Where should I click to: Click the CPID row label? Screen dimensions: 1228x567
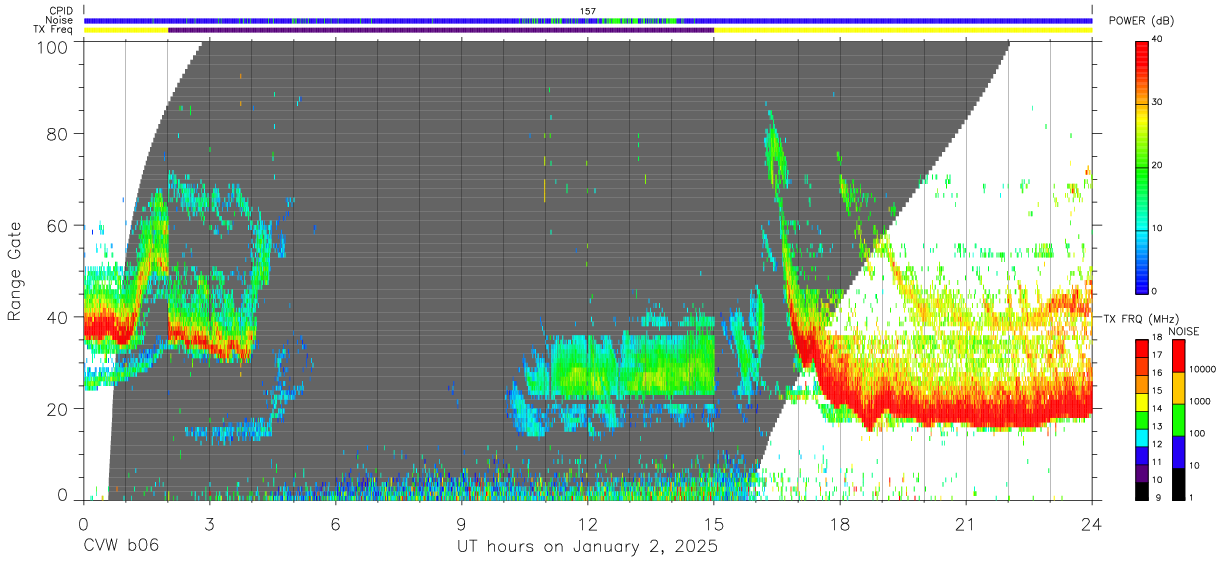pyautogui.click(x=60, y=11)
